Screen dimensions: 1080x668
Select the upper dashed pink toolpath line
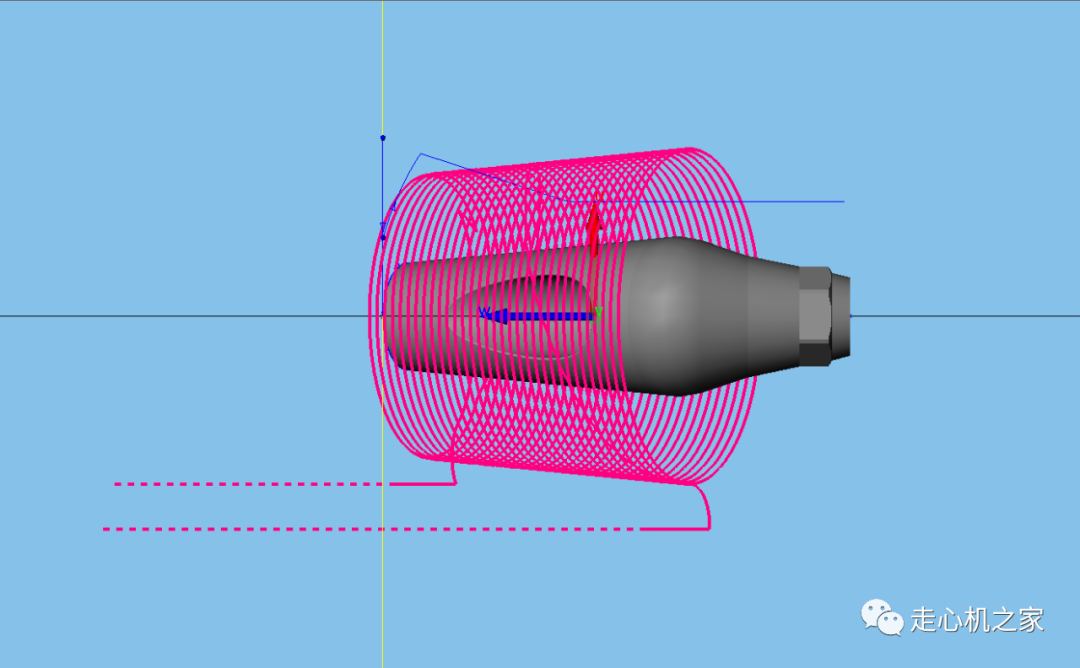(250, 484)
